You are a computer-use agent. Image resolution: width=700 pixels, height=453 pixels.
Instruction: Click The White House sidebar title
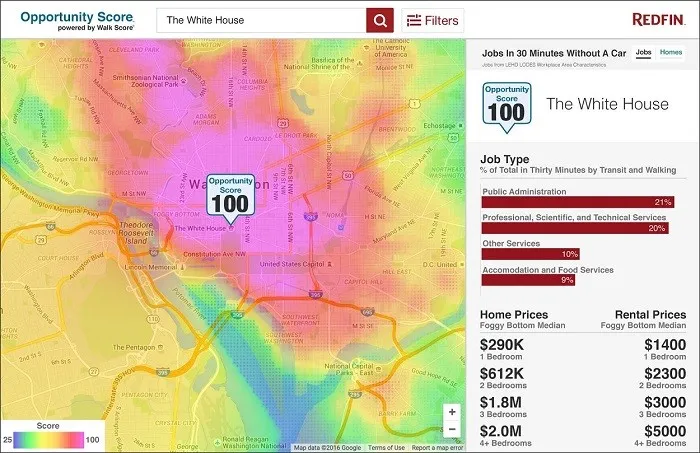click(608, 104)
